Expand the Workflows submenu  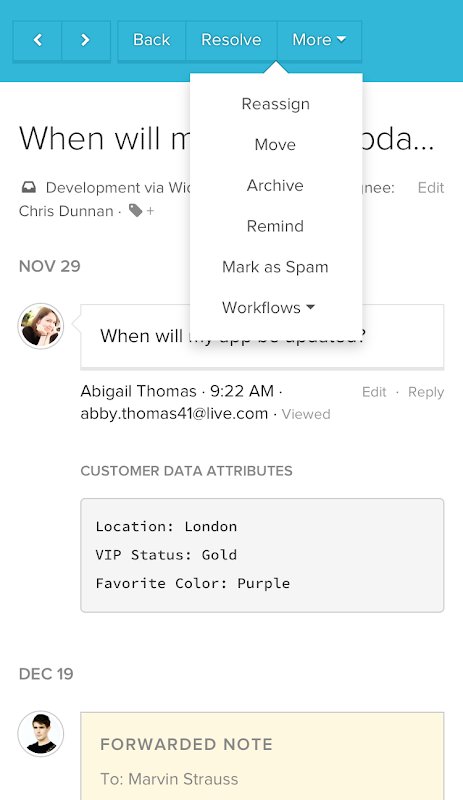(269, 308)
